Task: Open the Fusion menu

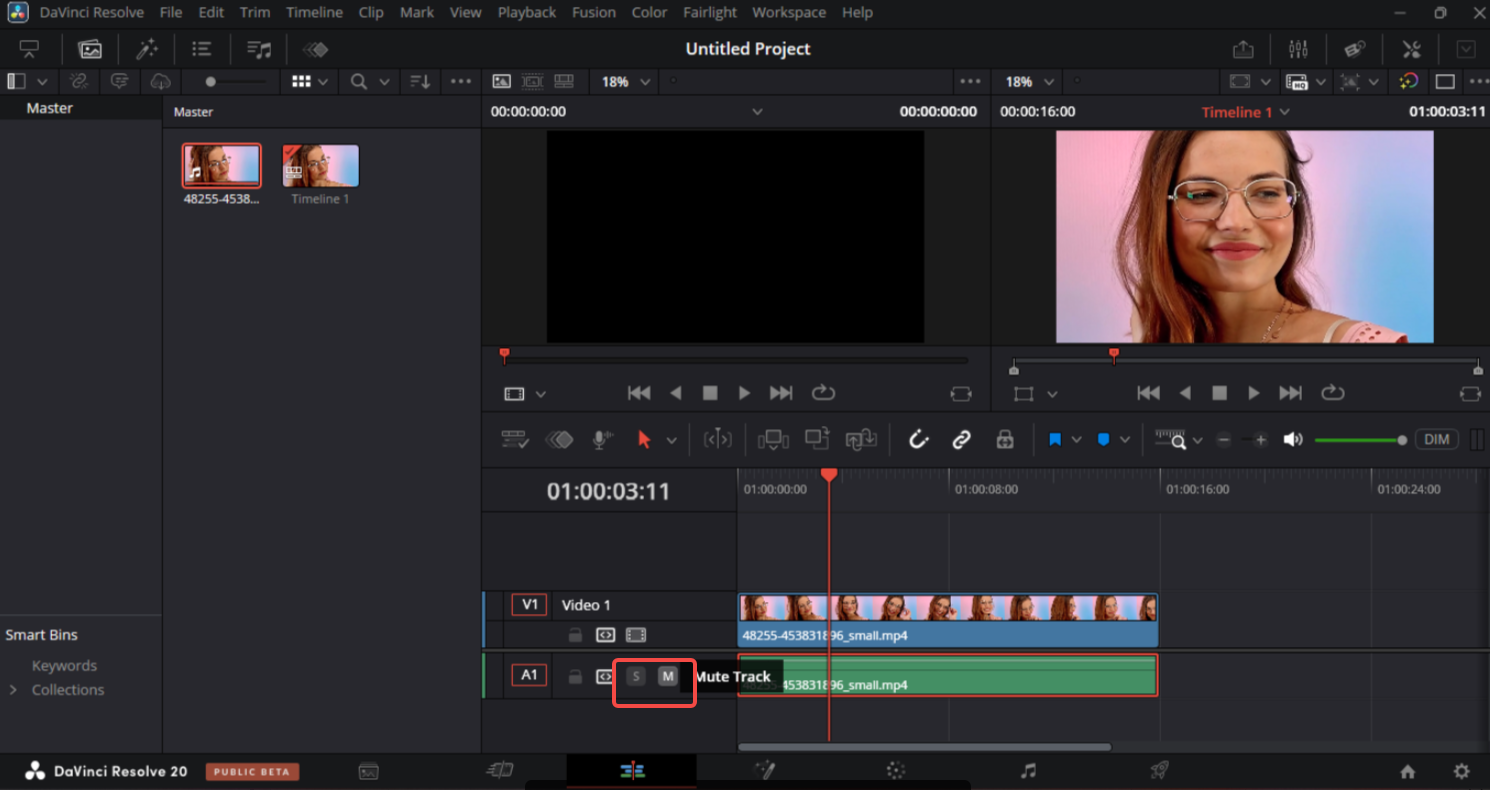Action: (x=593, y=13)
